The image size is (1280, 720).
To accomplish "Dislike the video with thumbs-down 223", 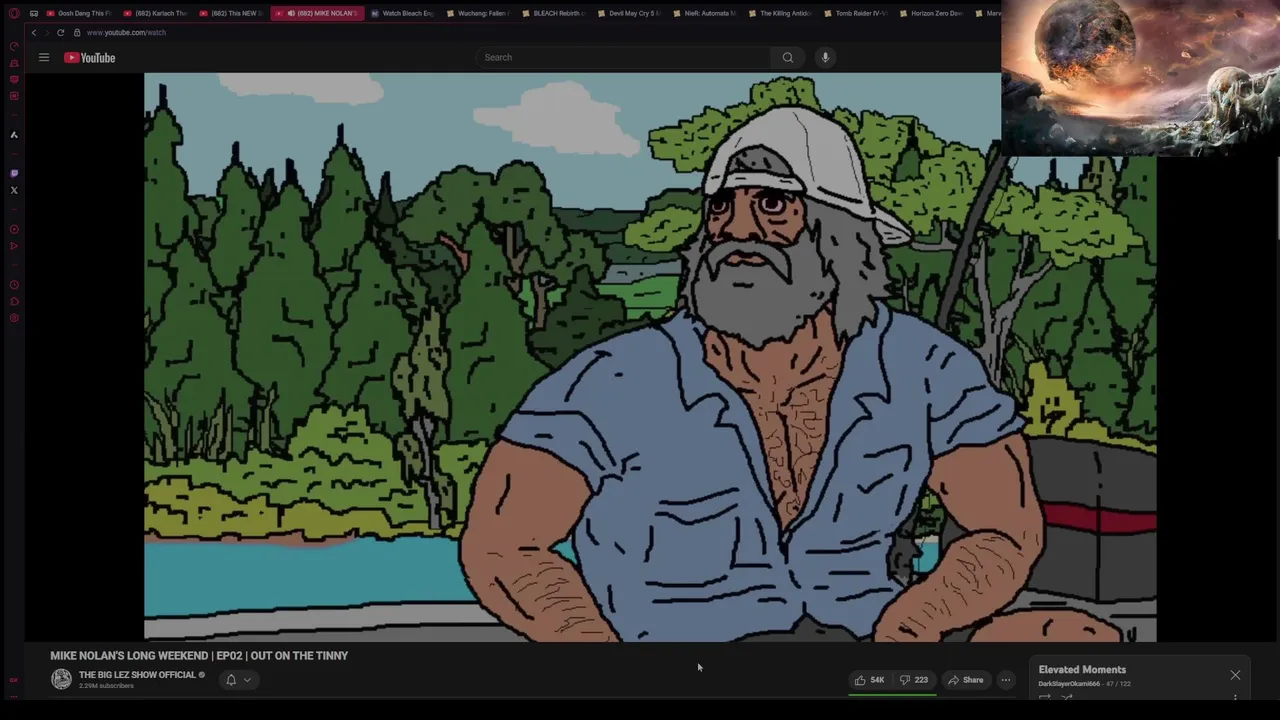I will tap(914, 680).
